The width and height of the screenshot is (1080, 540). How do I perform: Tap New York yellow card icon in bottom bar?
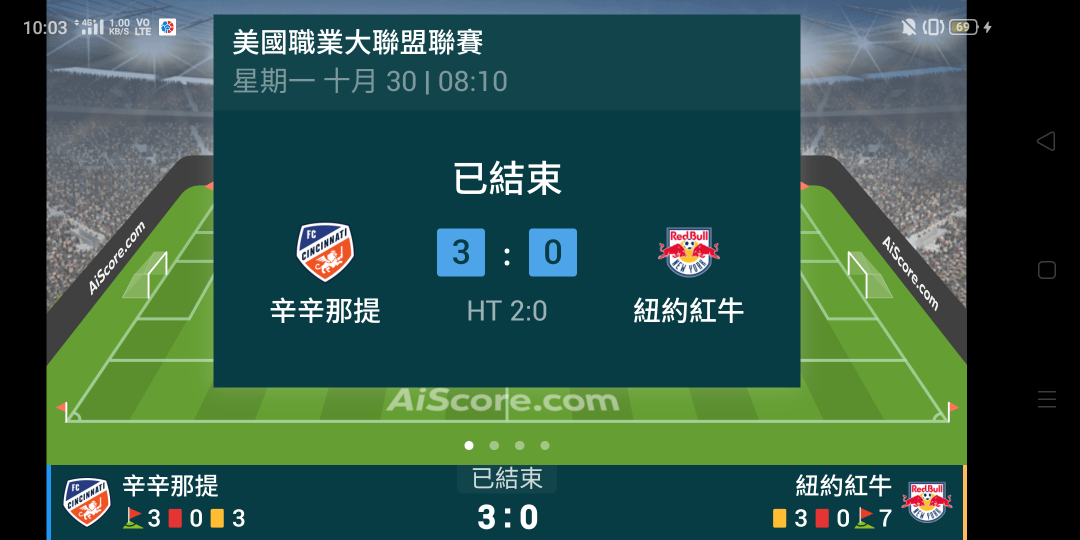coord(780,518)
